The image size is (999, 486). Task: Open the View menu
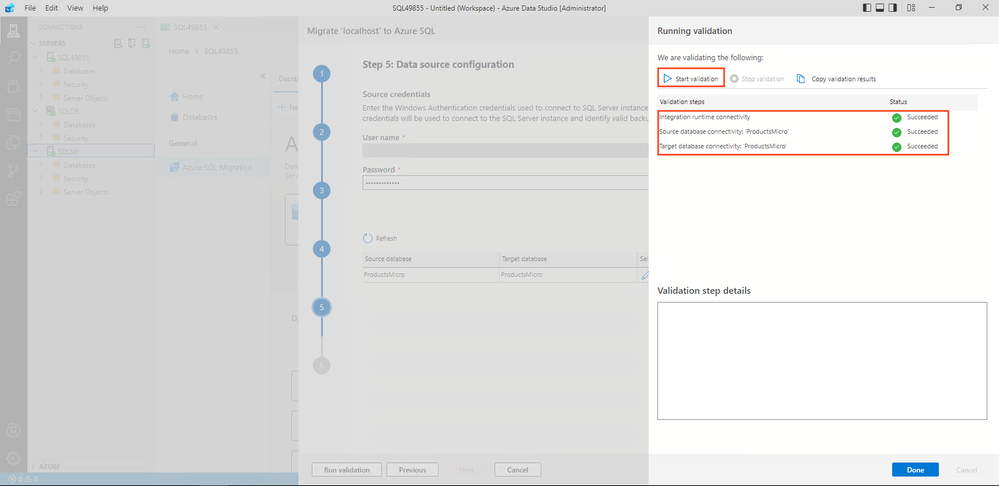[75, 8]
